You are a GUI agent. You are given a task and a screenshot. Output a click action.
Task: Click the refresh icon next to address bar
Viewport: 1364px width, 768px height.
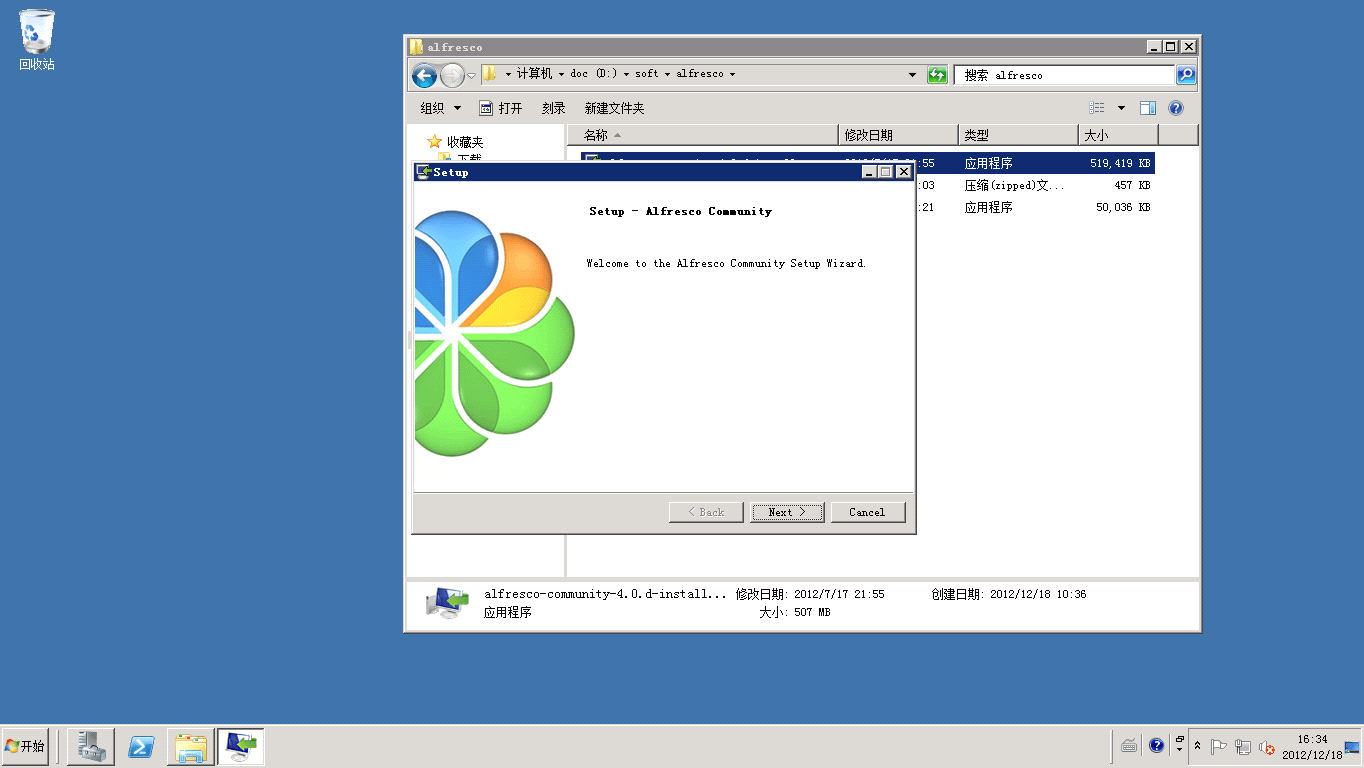[x=937, y=75]
